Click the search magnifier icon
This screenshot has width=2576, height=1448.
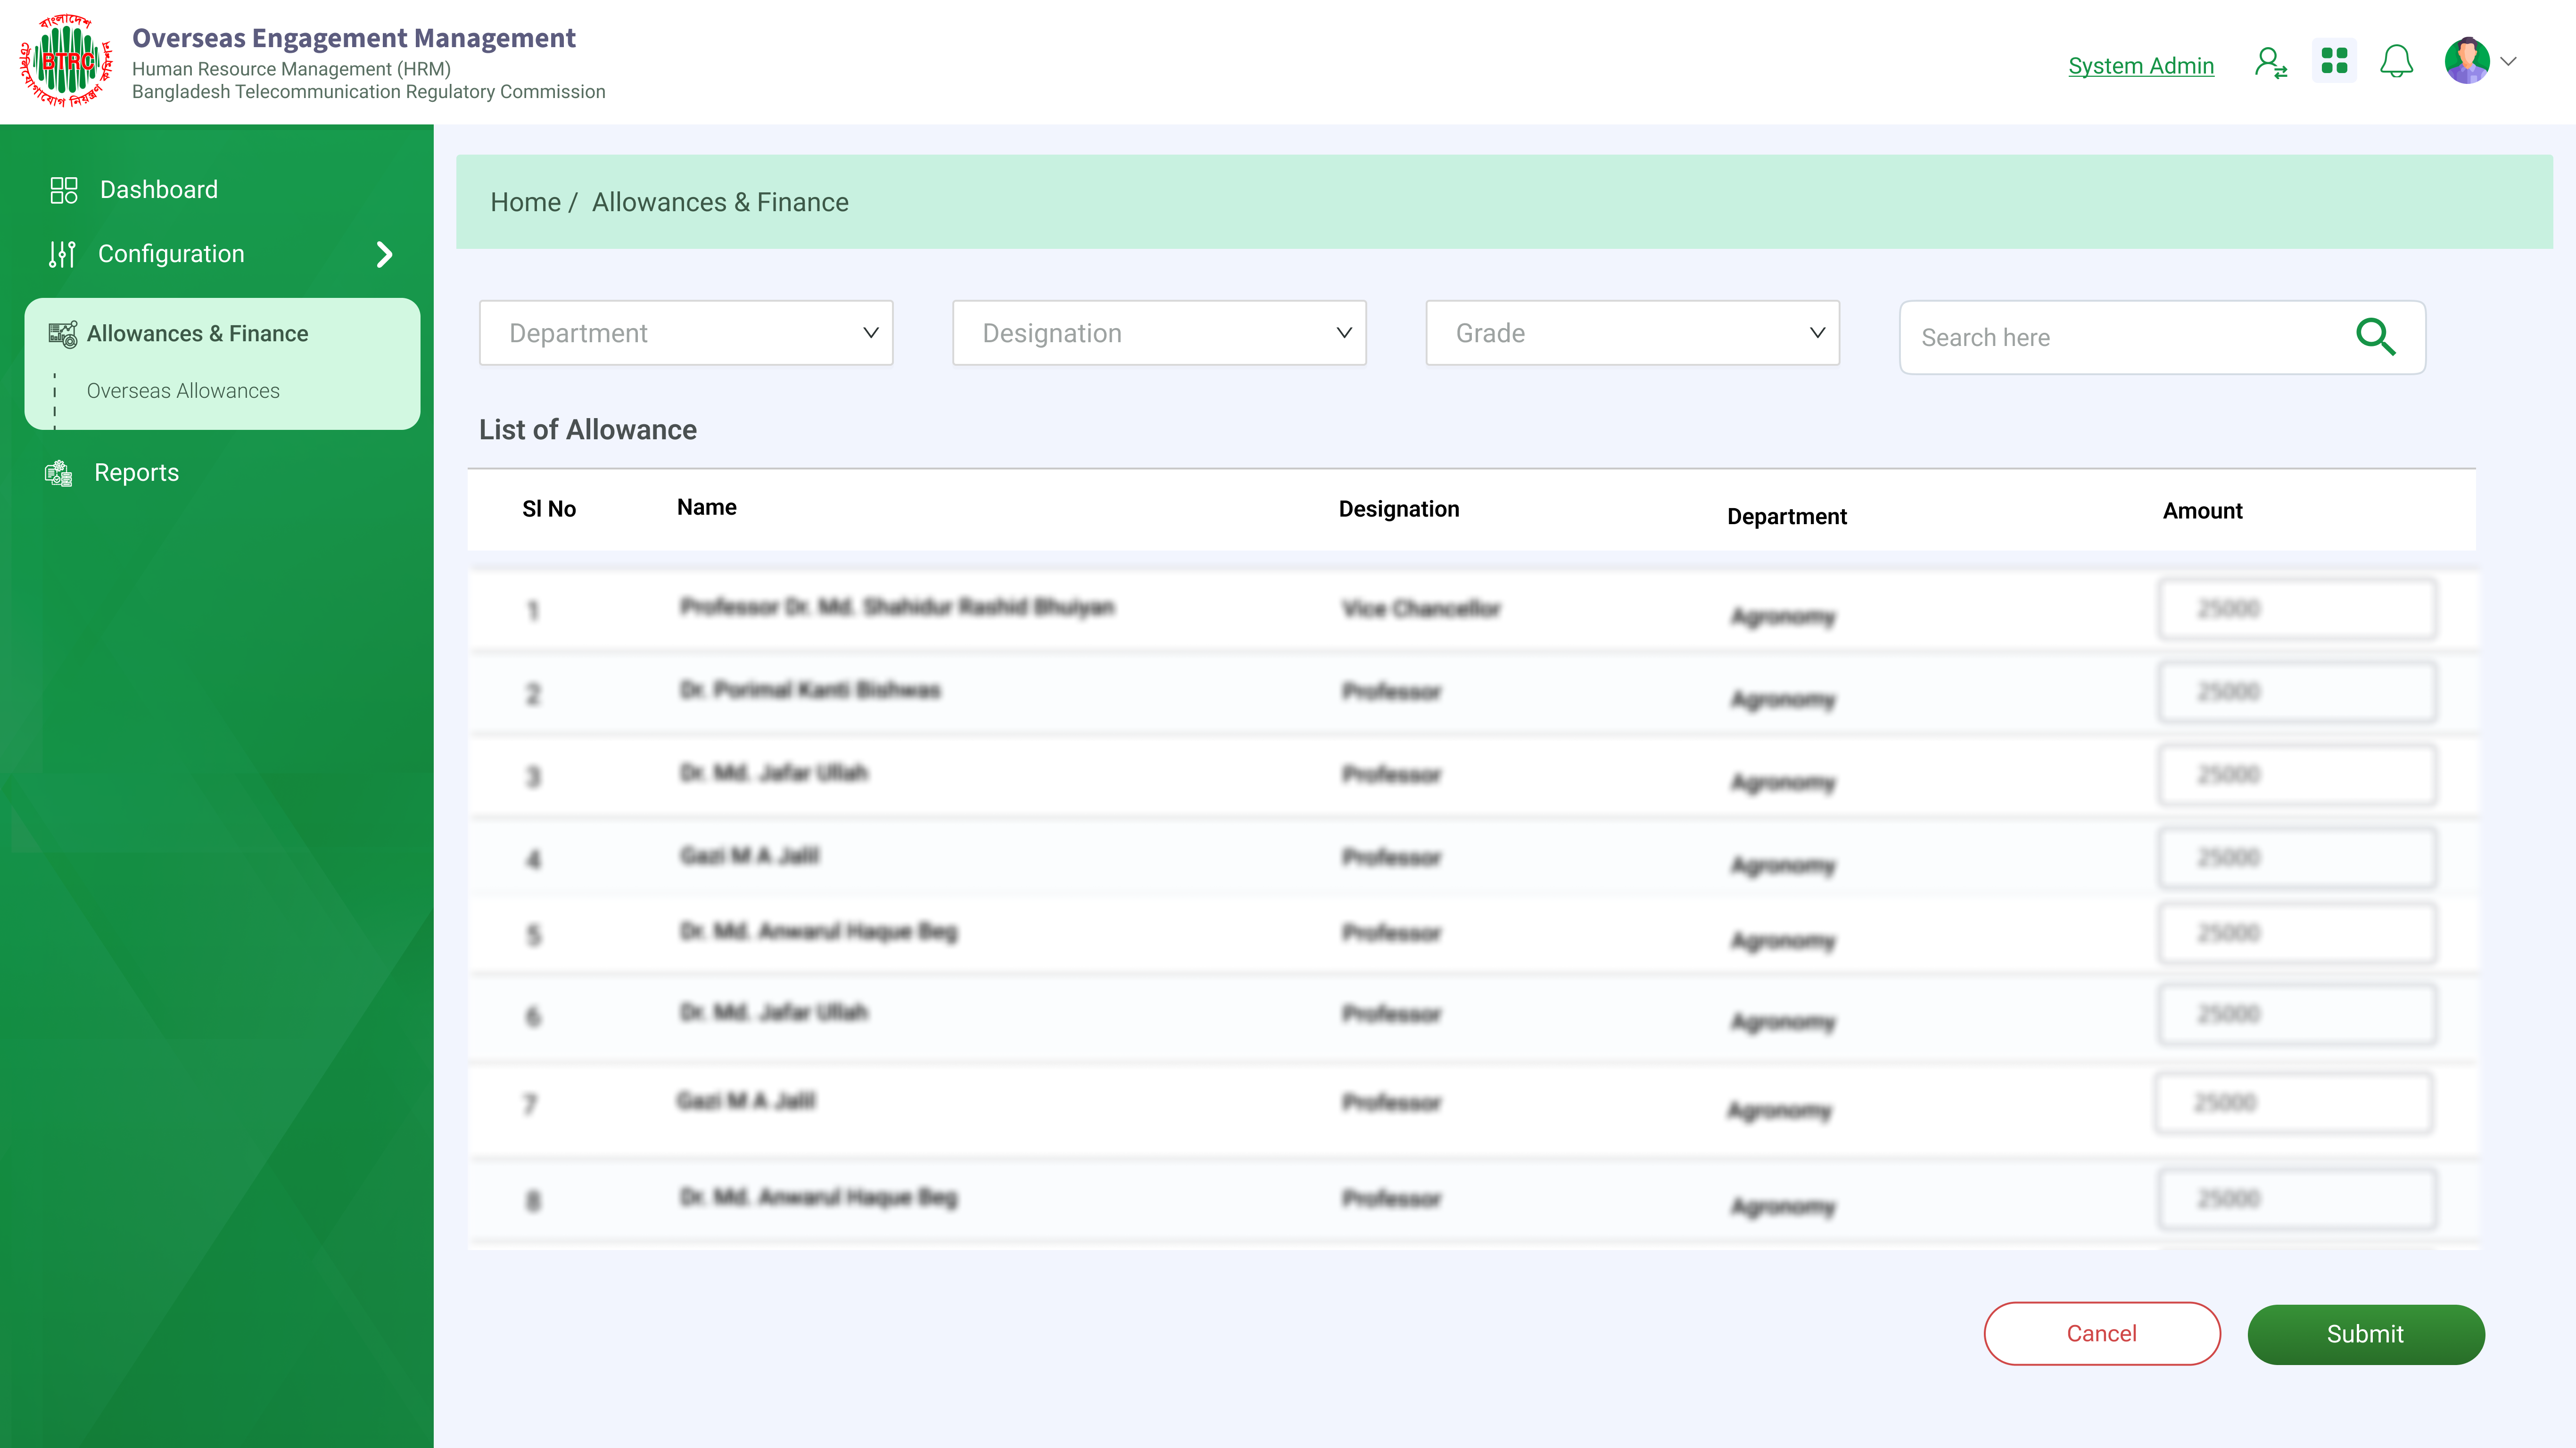[2375, 337]
